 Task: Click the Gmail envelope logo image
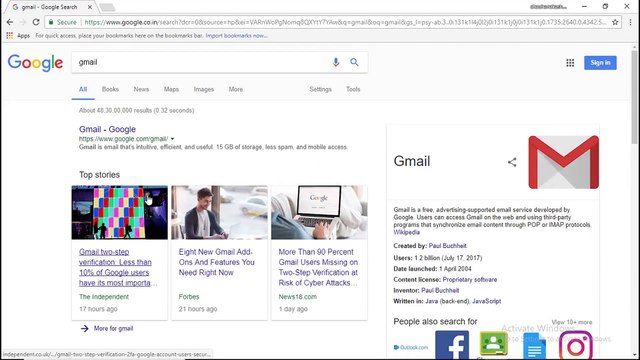click(x=564, y=162)
